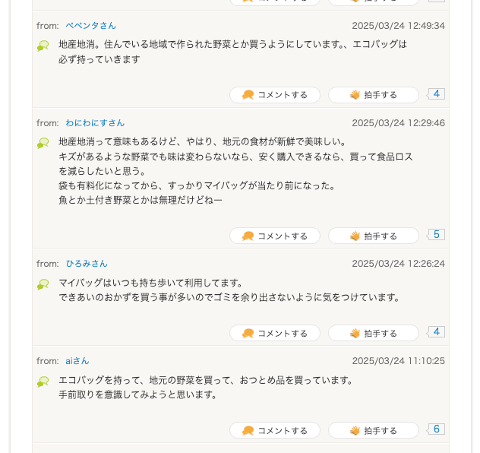This screenshot has width=480, height=453.
Task: Click applause count 4 on ひろみさん's post
Action: (436, 332)
